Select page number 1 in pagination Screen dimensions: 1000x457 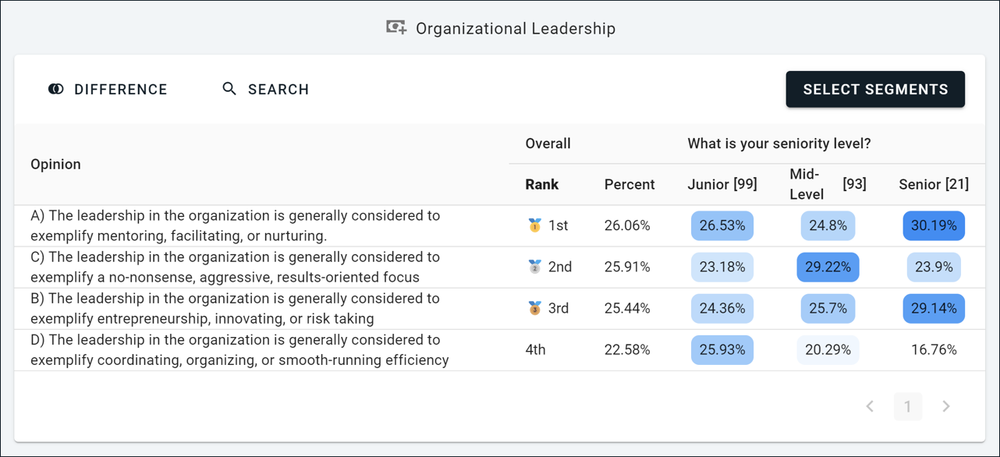pos(908,406)
